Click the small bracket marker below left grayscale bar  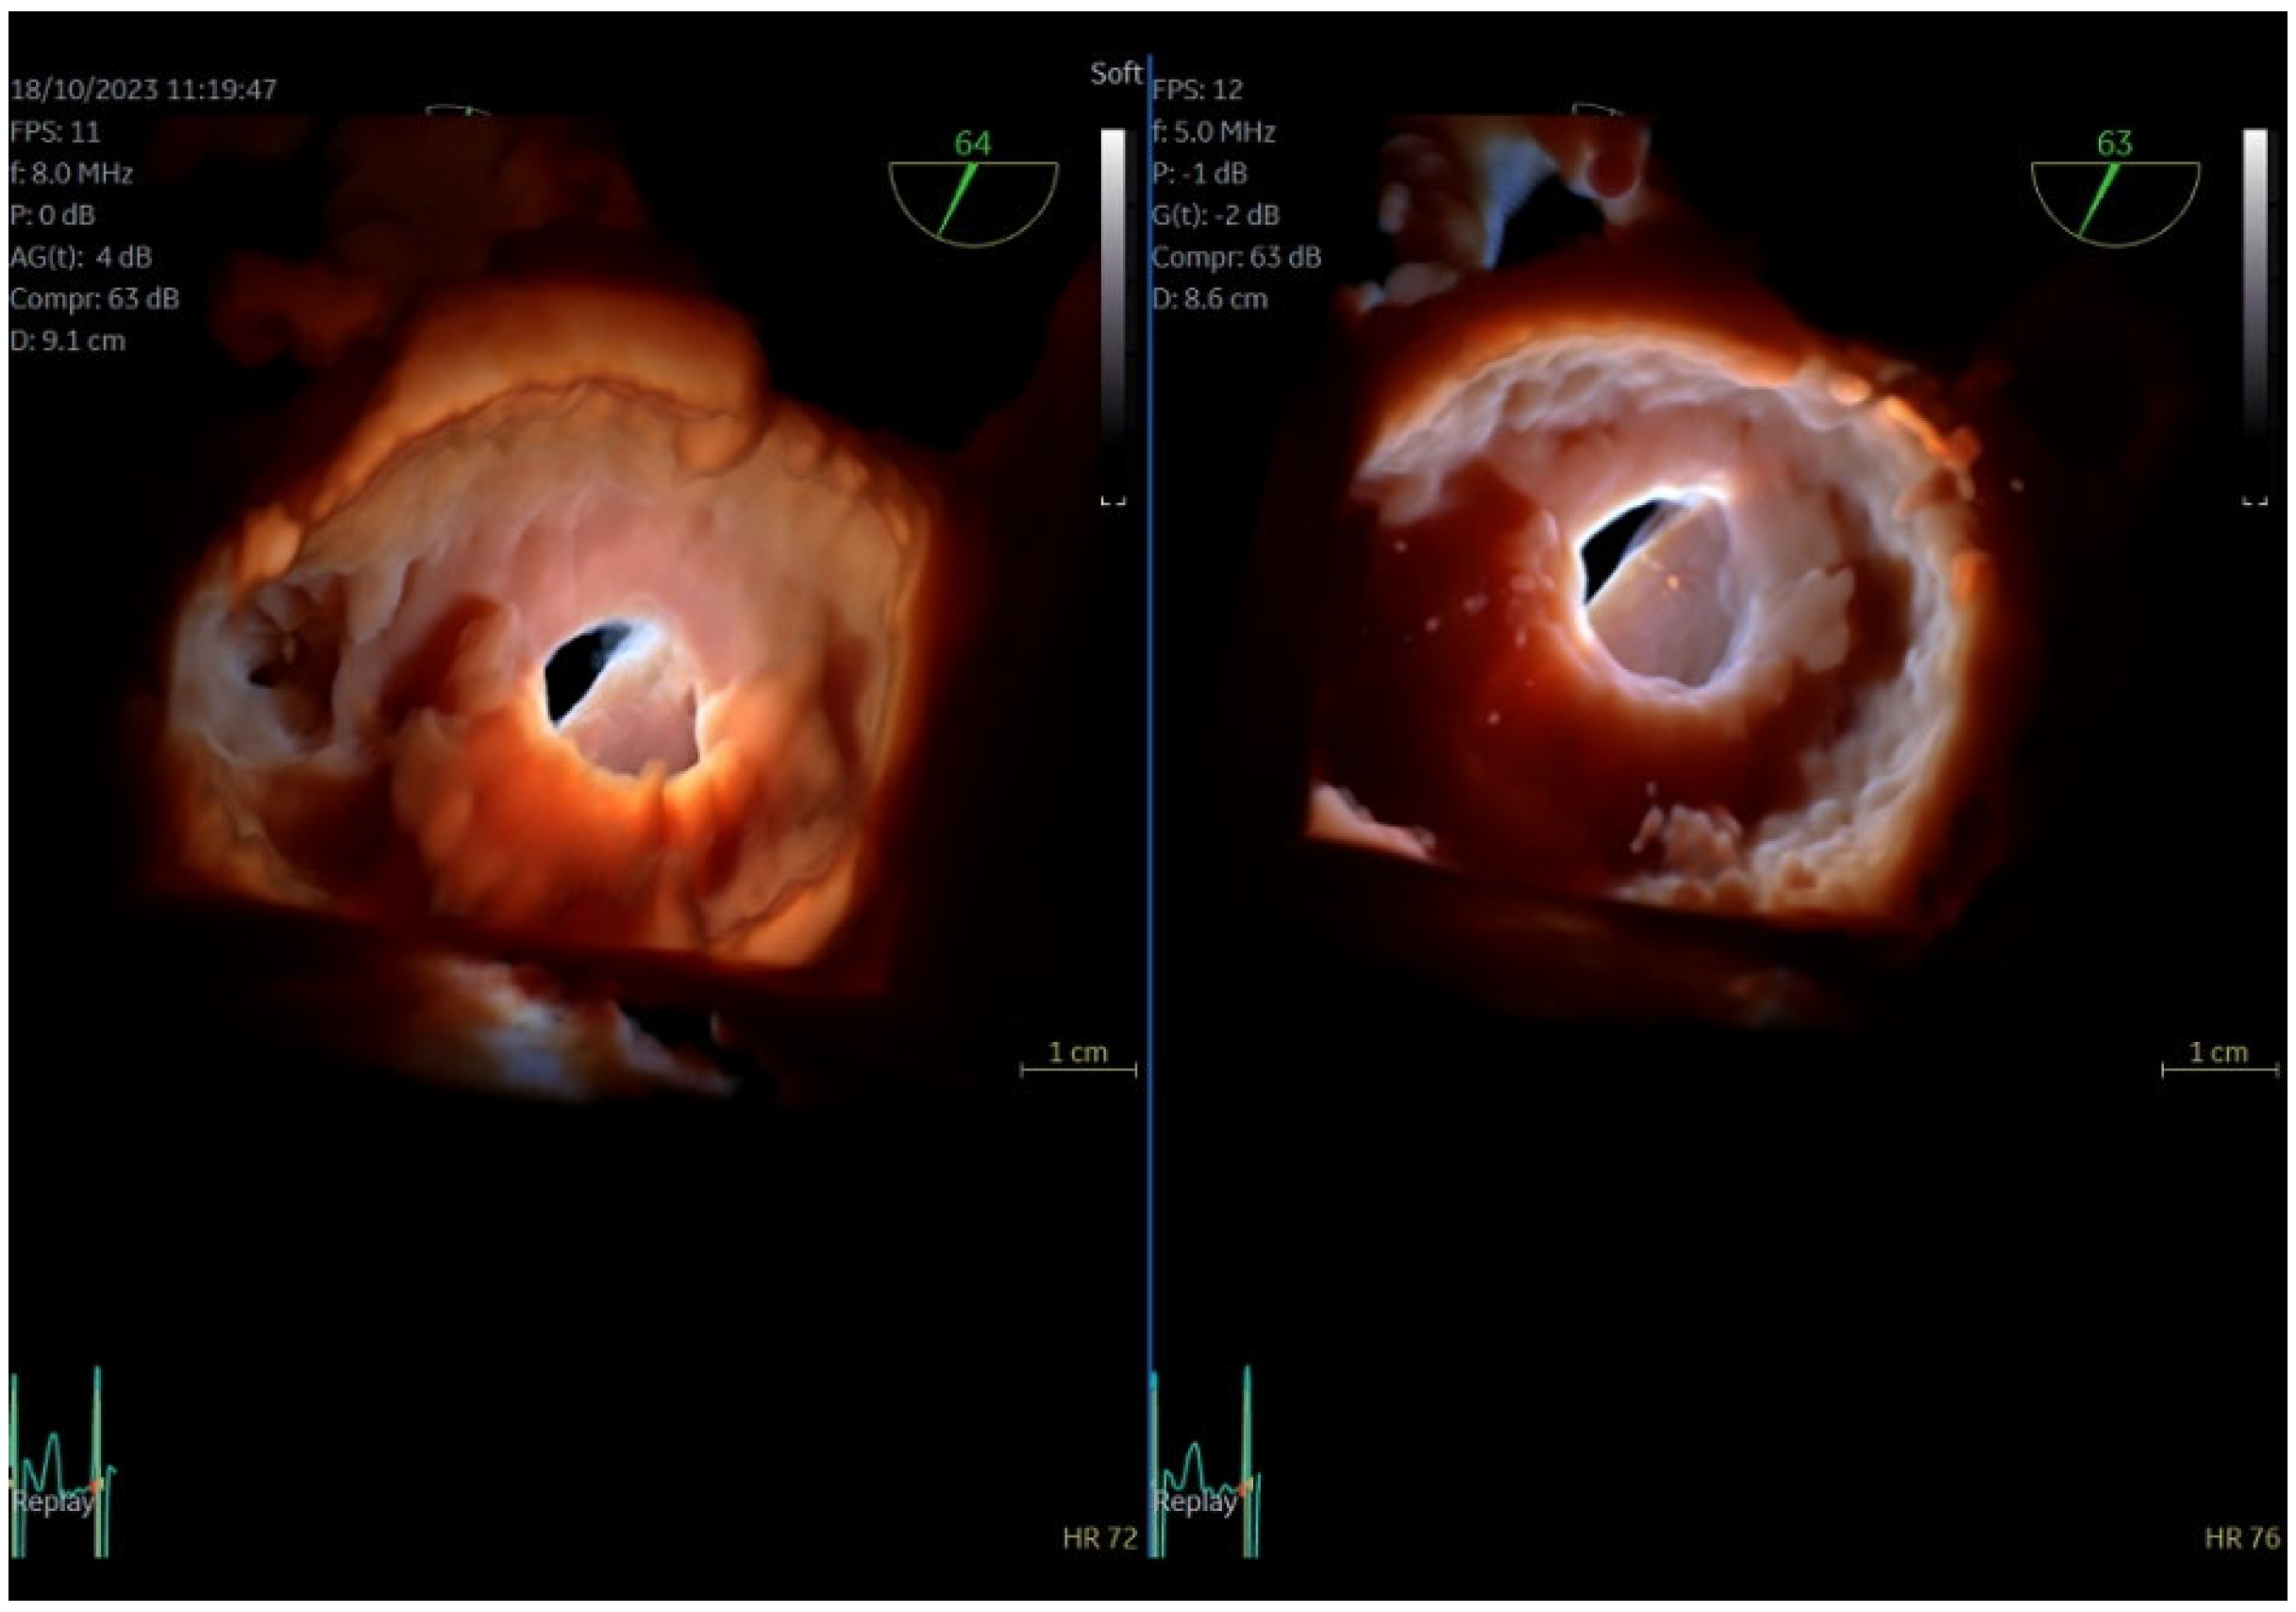click(1112, 500)
